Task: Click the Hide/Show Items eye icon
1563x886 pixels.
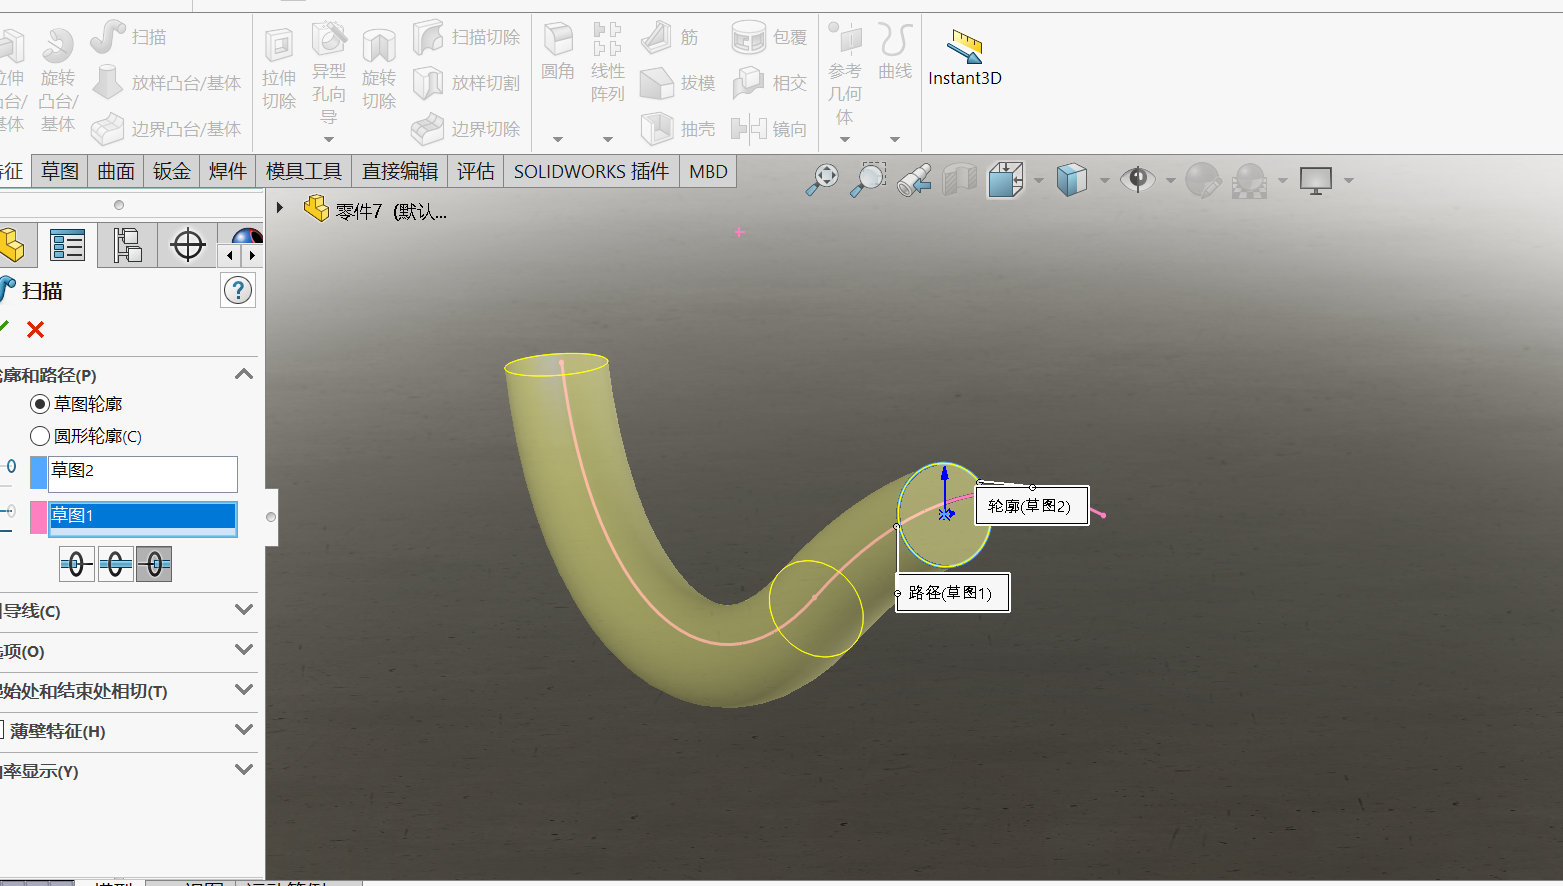Action: [x=1138, y=180]
